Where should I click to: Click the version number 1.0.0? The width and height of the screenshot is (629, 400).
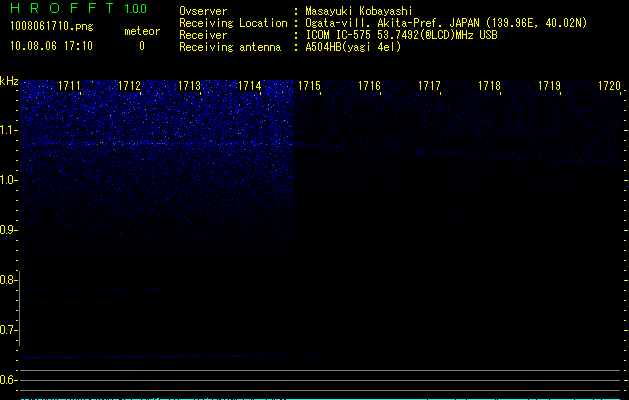136,8
